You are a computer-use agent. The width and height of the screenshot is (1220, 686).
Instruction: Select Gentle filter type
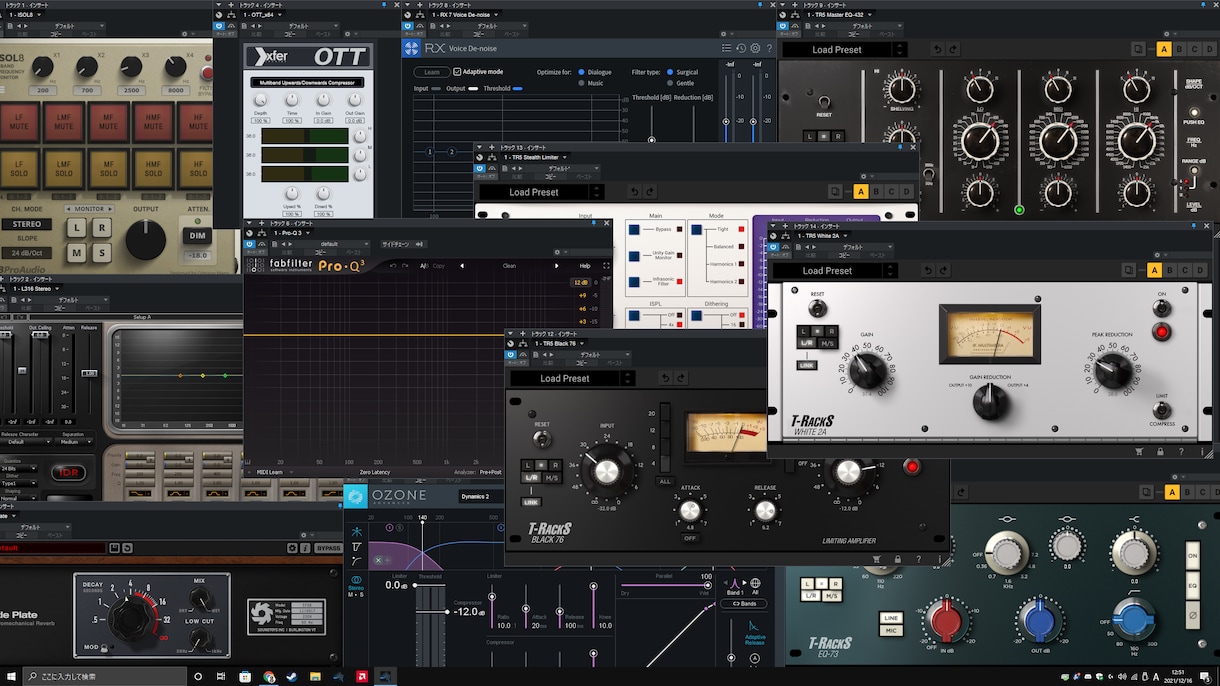pyautogui.click(x=670, y=84)
